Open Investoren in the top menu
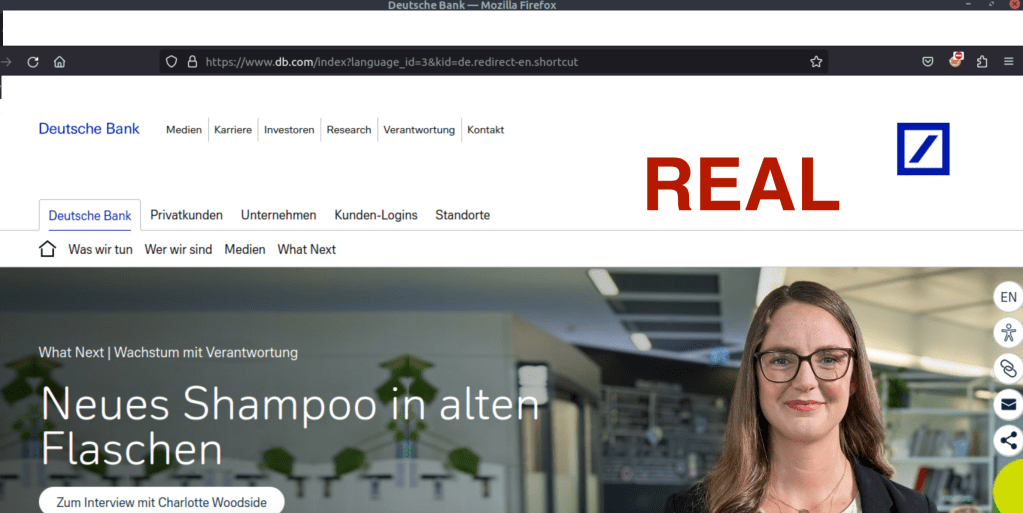1023x513 pixels. (x=289, y=130)
